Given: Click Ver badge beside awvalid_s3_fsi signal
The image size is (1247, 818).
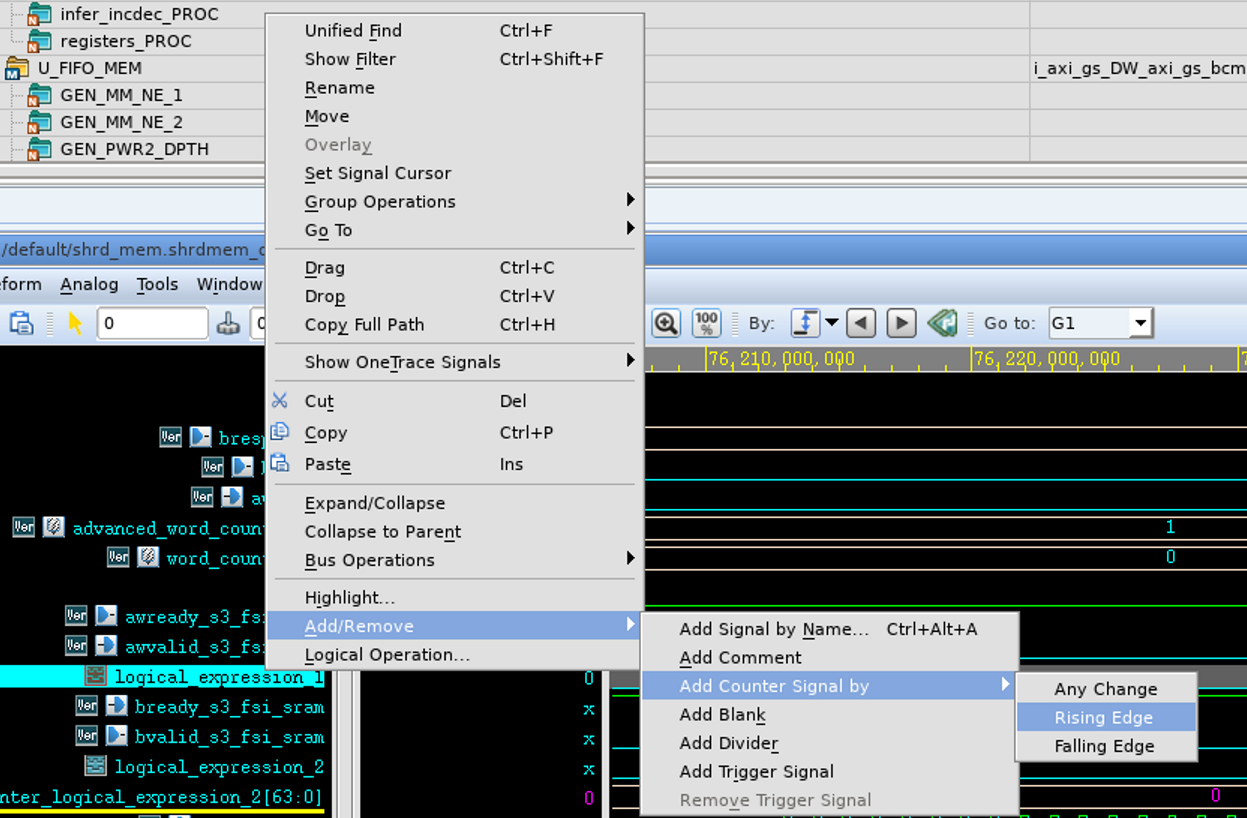Looking at the screenshot, I should (76, 645).
